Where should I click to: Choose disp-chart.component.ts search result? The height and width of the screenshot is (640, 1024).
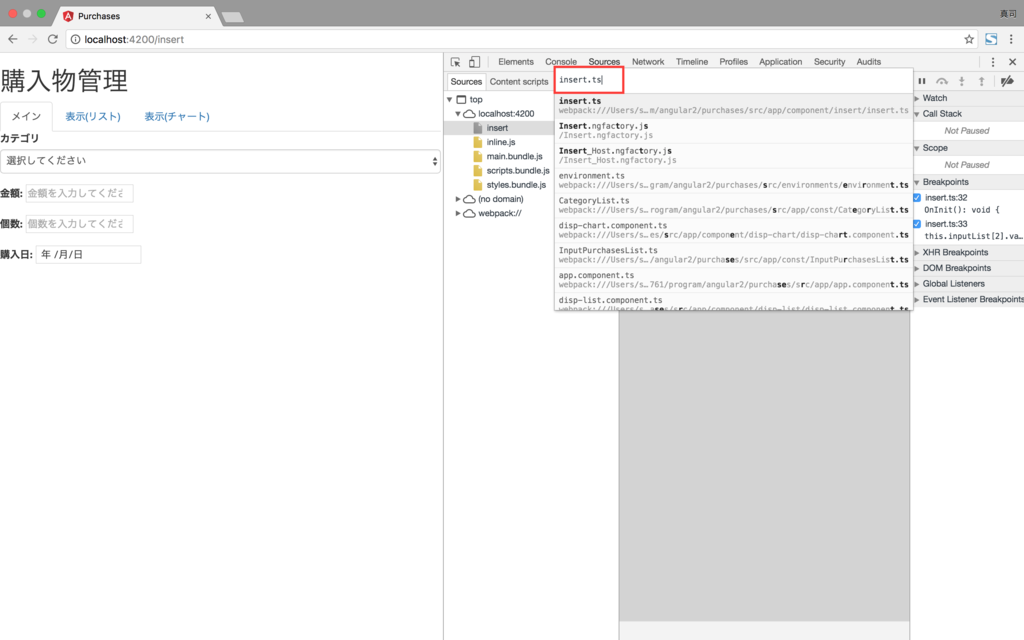click(x=733, y=230)
